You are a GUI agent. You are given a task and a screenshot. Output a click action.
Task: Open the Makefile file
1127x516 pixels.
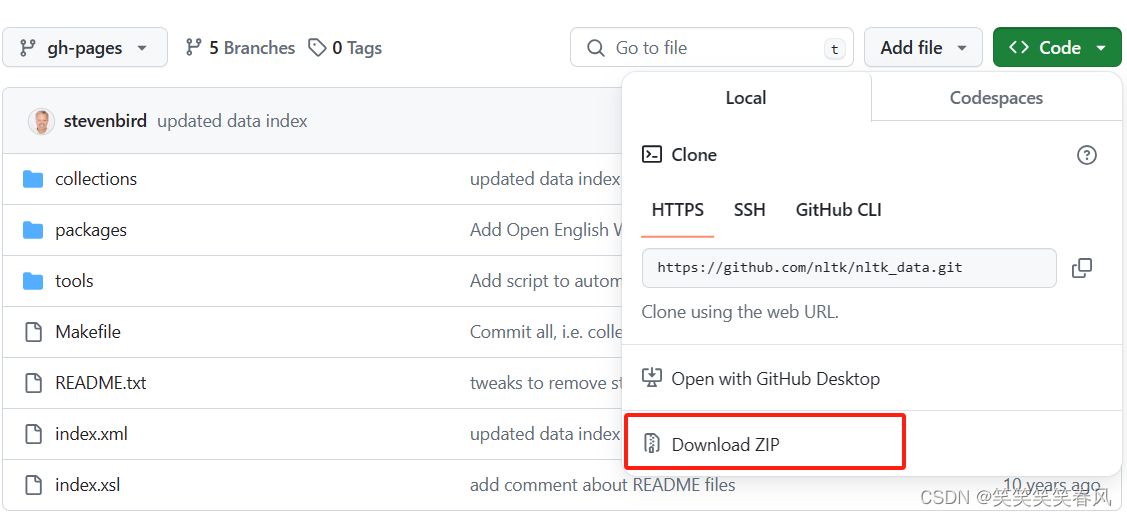point(88,331)
